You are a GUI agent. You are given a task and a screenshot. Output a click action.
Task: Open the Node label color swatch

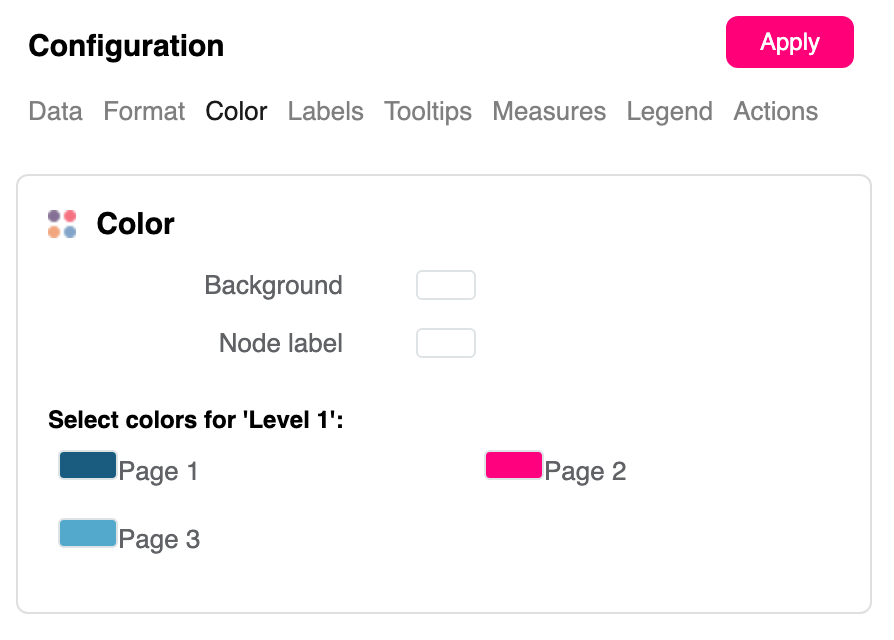coord(445,343)
